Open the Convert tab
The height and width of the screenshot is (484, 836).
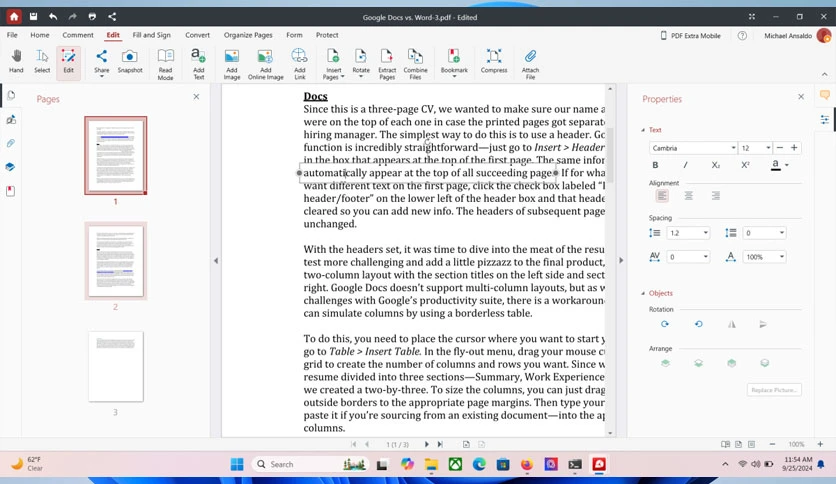tap(197, 35)
